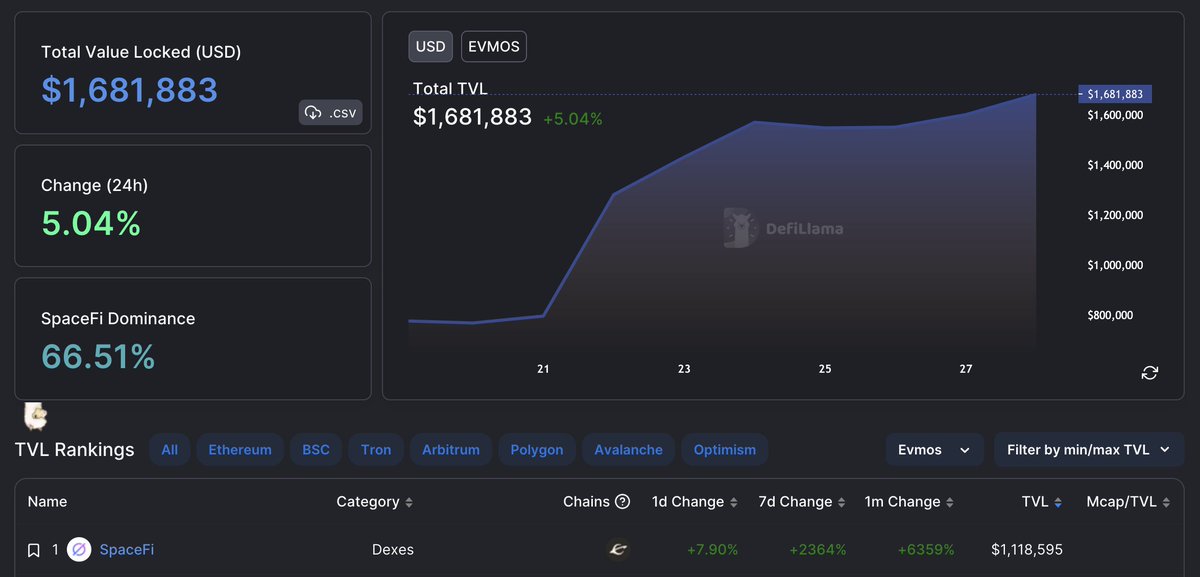
Task: Click the 66.51% SpaceFi Dominance value
Action: tap(98, 356)
